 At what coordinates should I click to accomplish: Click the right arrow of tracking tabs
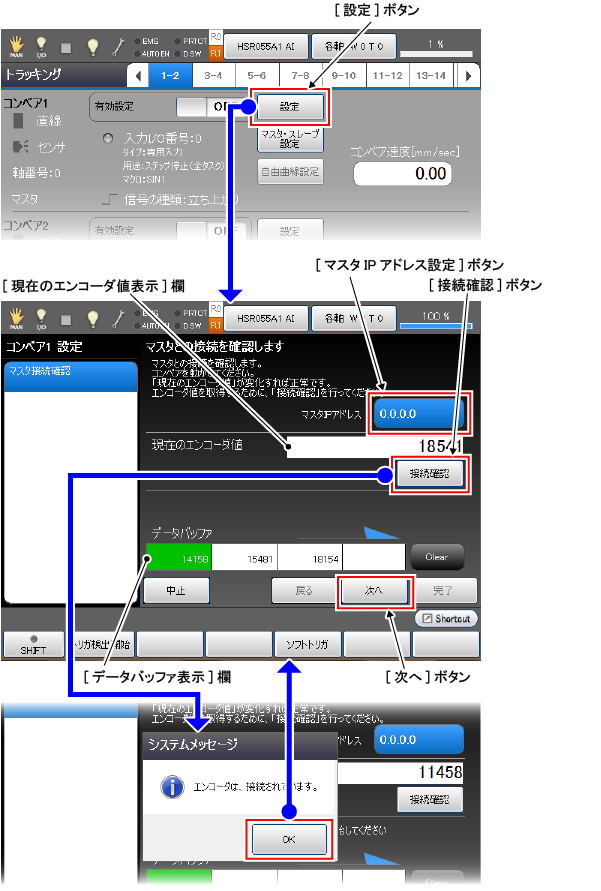pyautogui.click(x=467, y=75)
